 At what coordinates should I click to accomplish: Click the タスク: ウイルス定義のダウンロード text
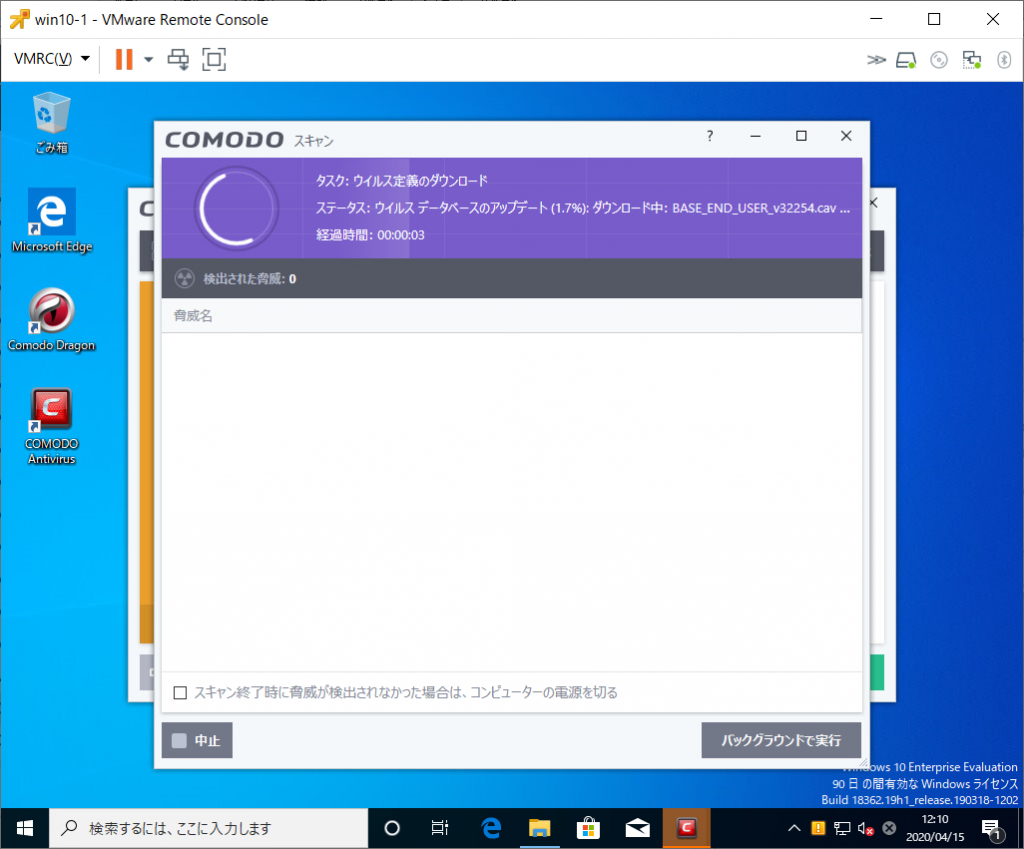[402, 181]
